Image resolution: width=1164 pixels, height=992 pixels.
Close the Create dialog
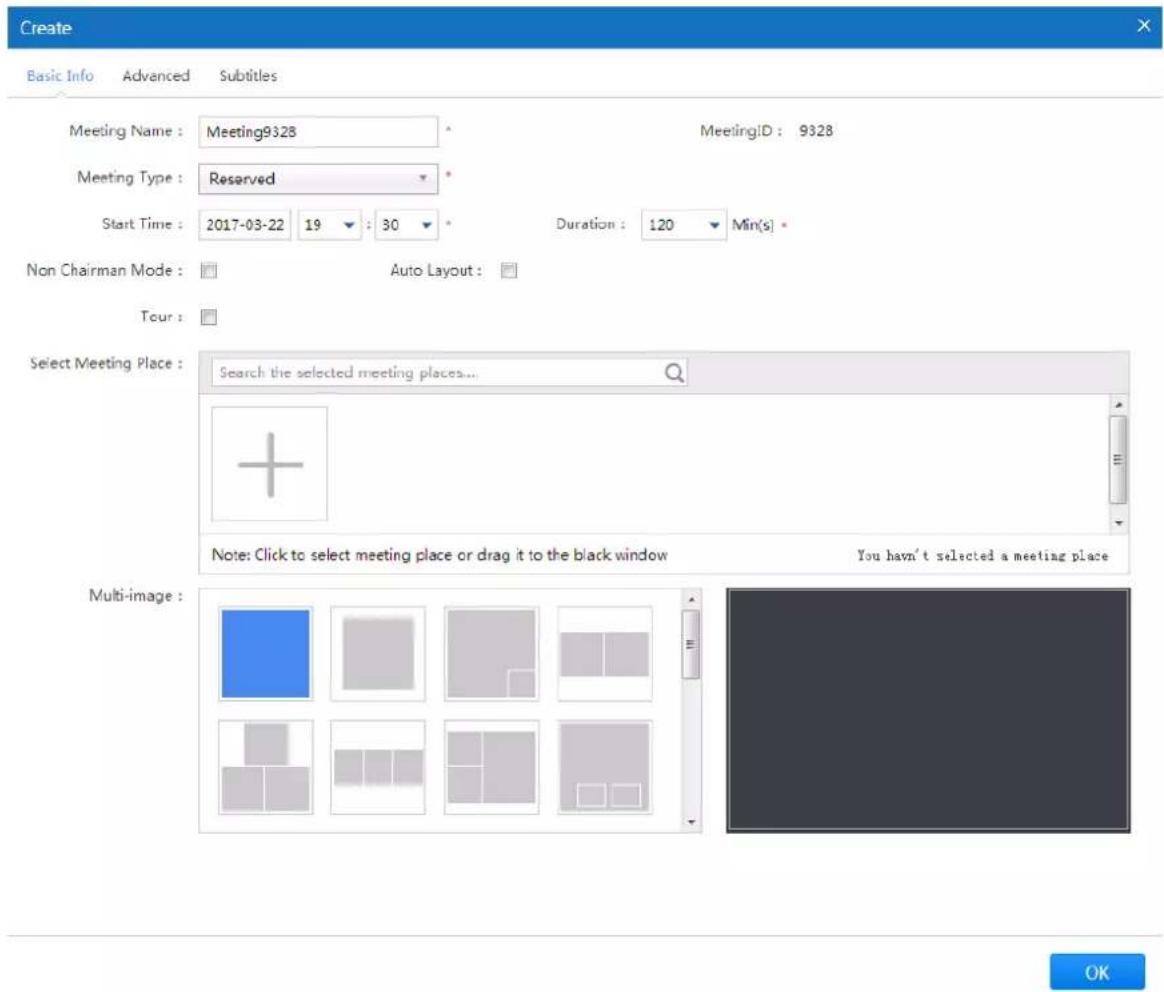(1143, 26)
